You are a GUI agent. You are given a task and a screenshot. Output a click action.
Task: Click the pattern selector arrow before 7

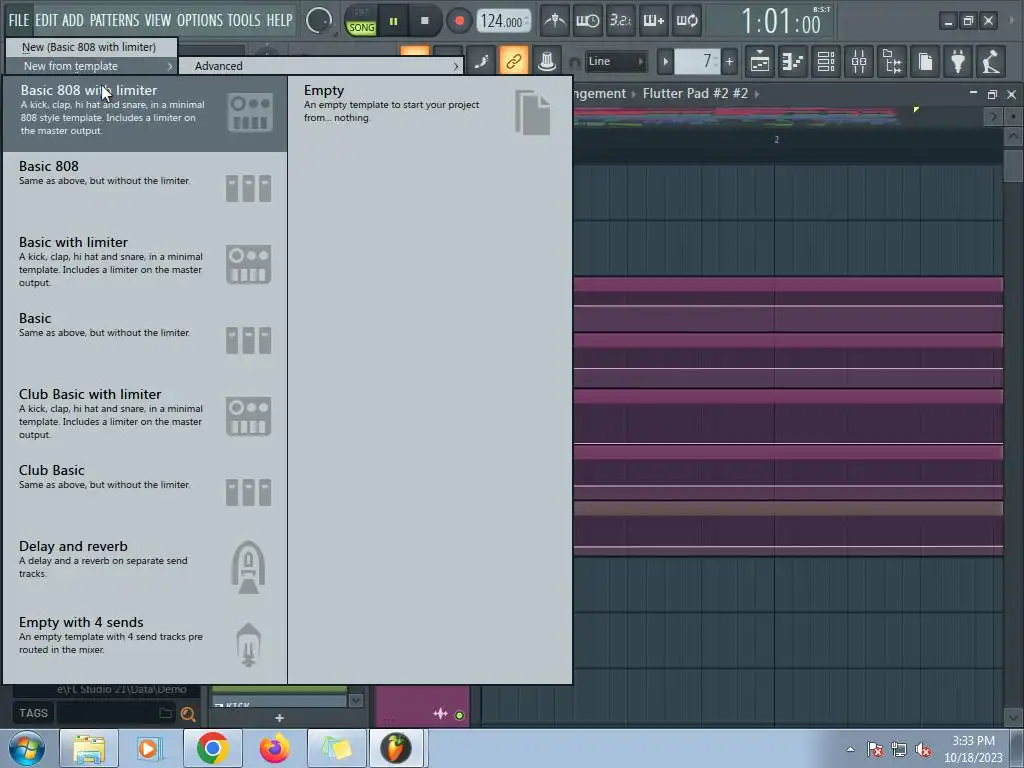[x=665, y=62]
